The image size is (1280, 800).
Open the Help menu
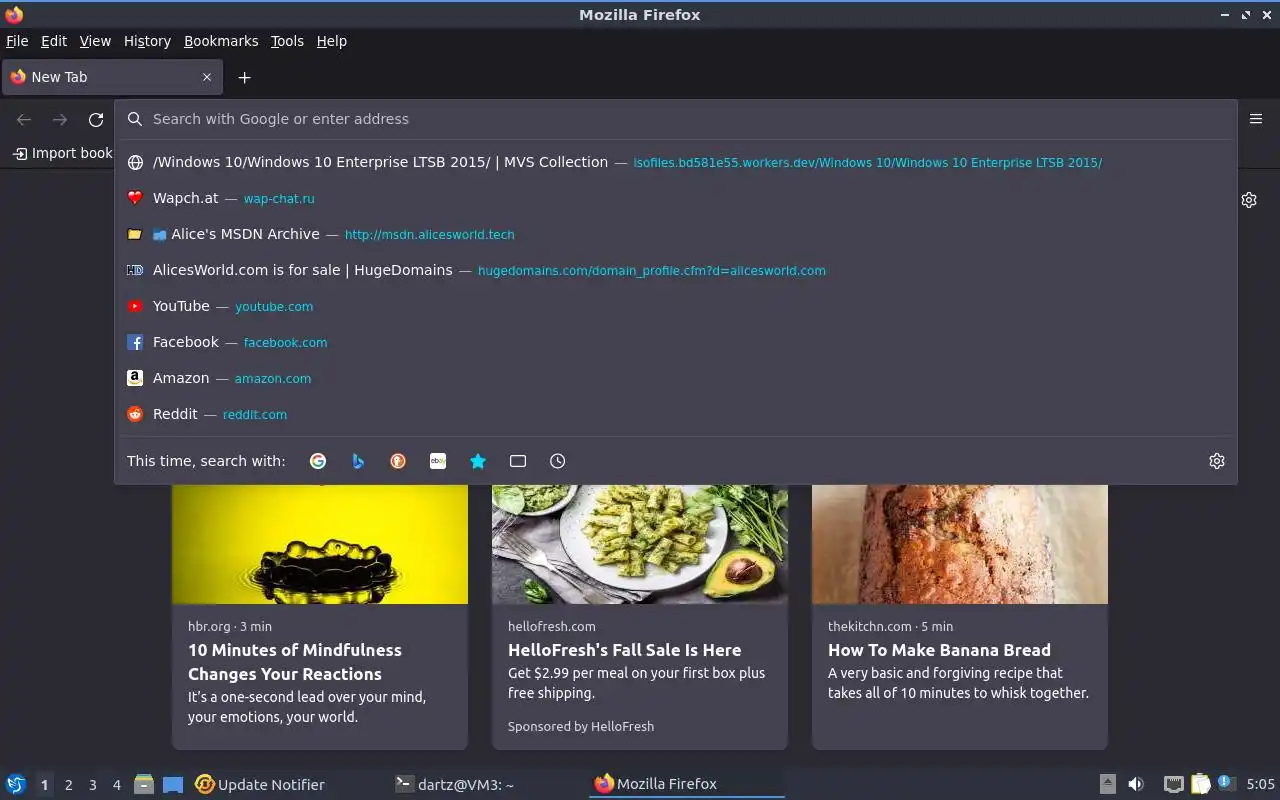332,41
